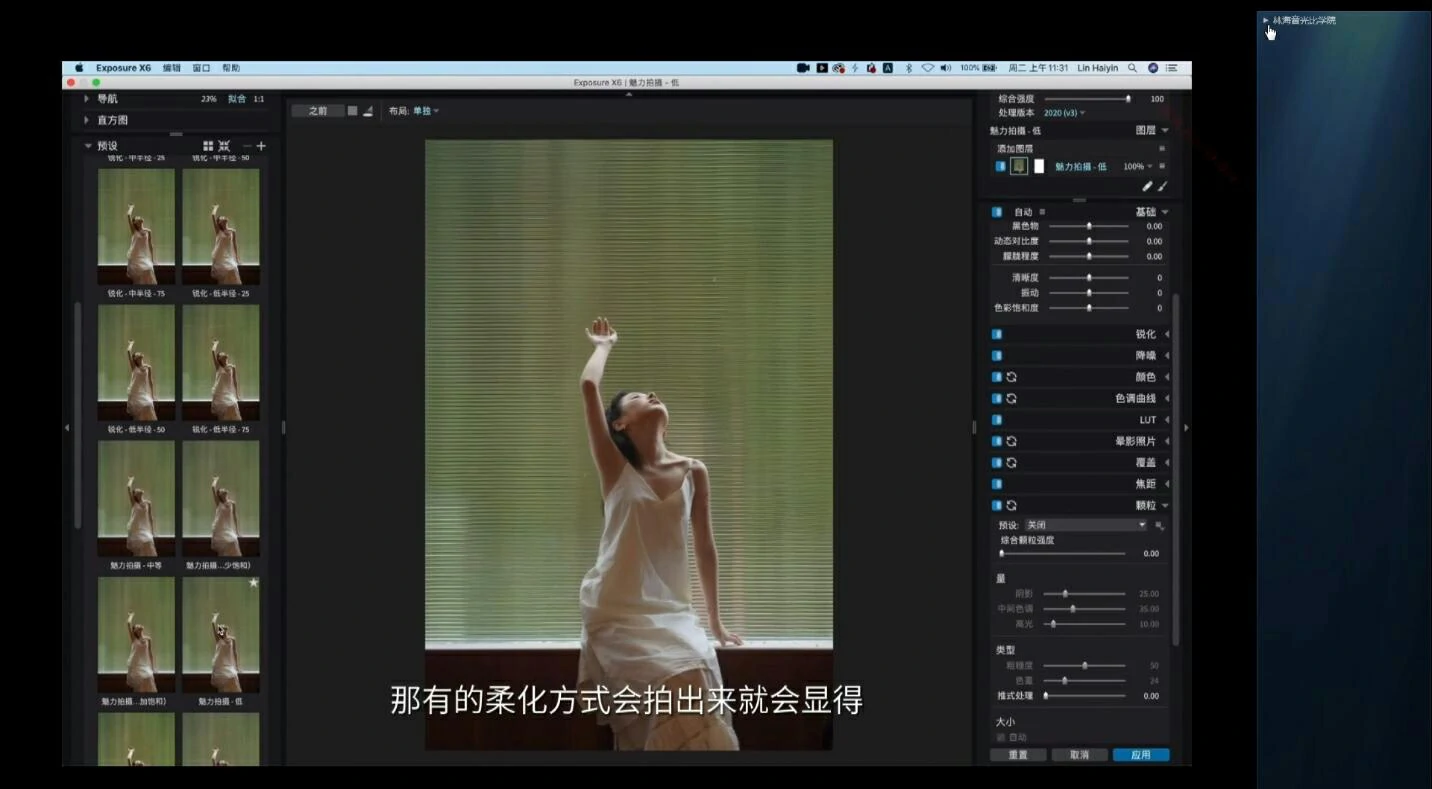Collapse the 基础 panel
The image size is (1432, 789).
1165,212
